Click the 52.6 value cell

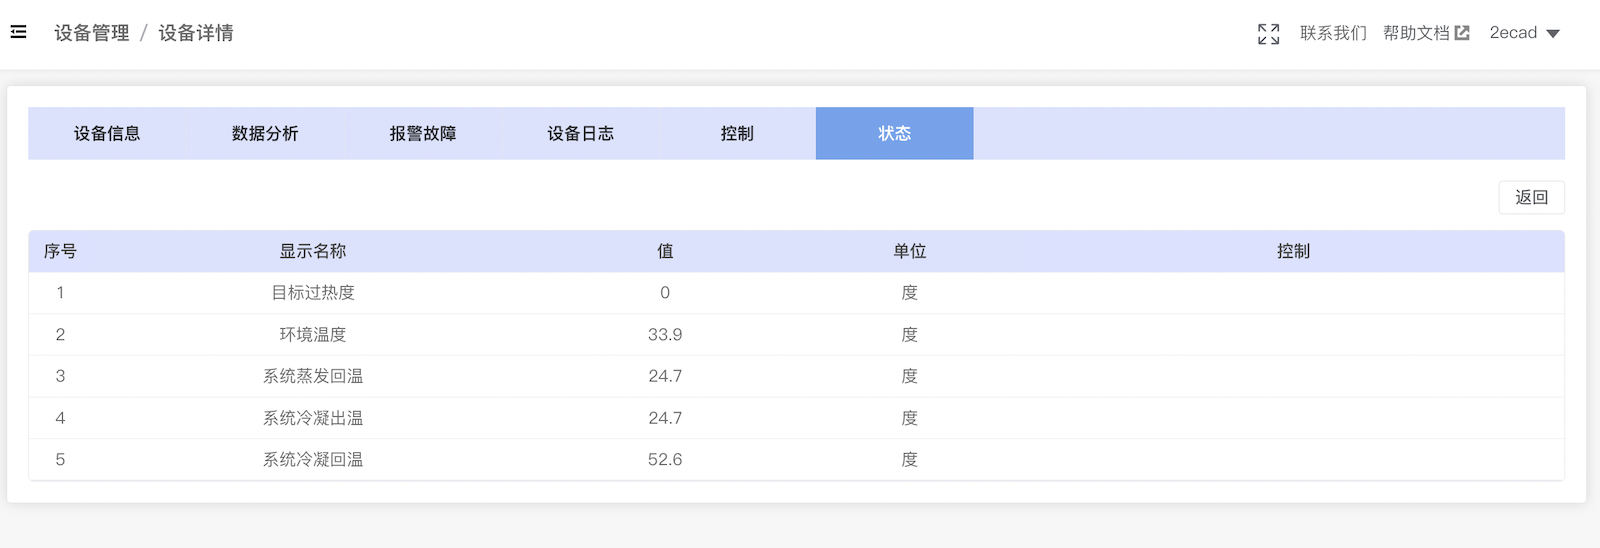(x=665, y=460)
